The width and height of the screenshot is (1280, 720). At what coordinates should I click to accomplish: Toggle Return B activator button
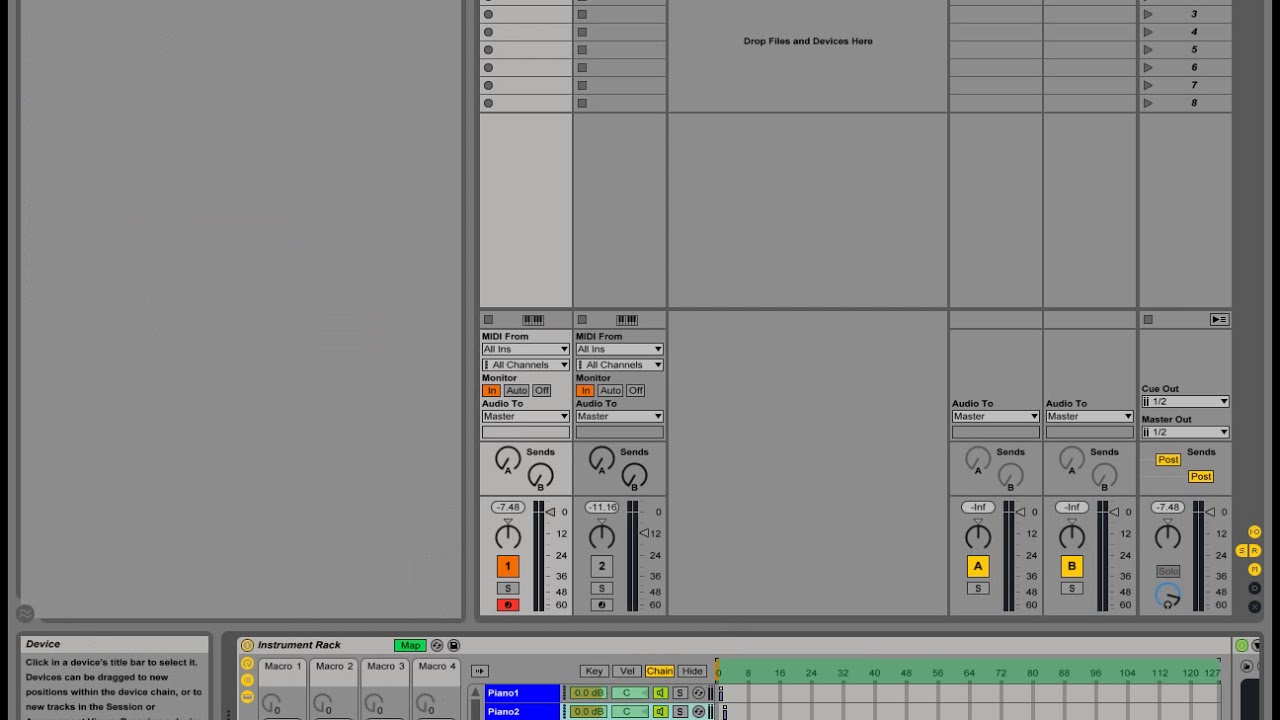point(1072,566)
